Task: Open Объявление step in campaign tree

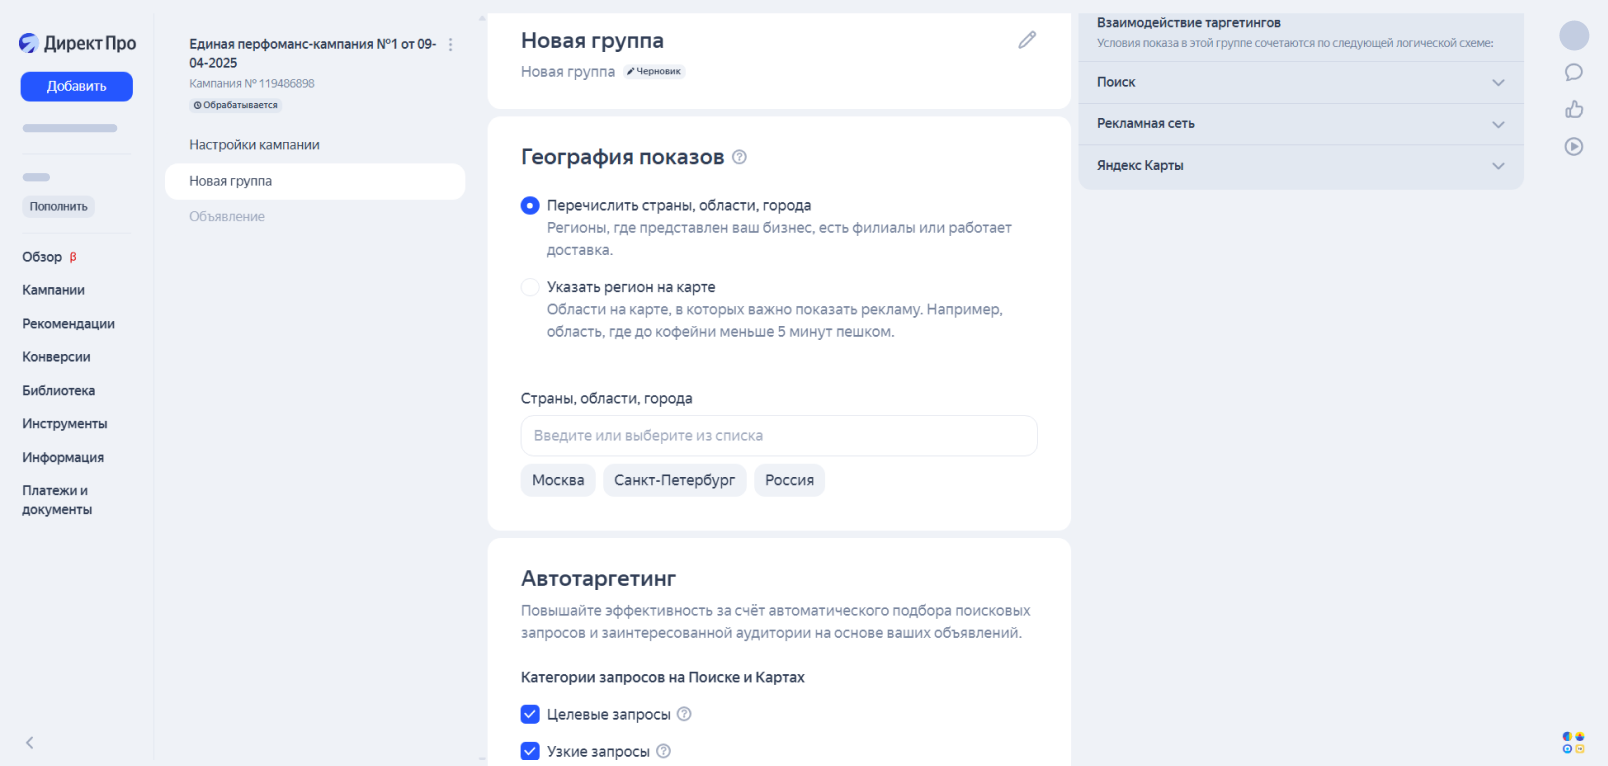Action: [x=227, y=216]
